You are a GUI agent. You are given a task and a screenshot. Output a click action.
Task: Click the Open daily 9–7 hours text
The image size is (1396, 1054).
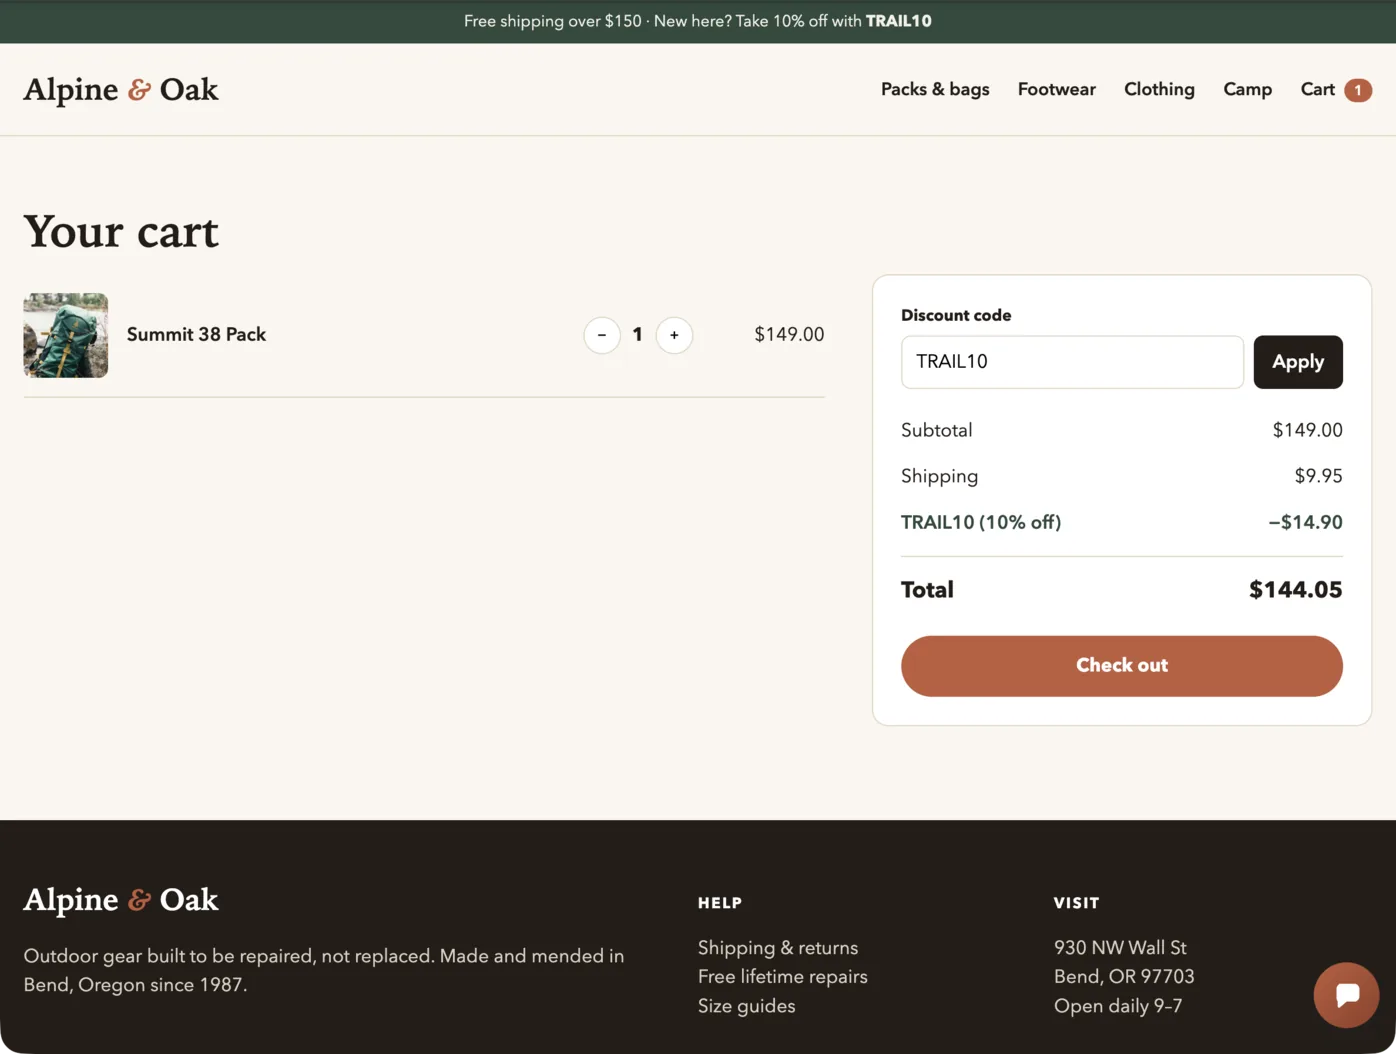point(1118,1005)
